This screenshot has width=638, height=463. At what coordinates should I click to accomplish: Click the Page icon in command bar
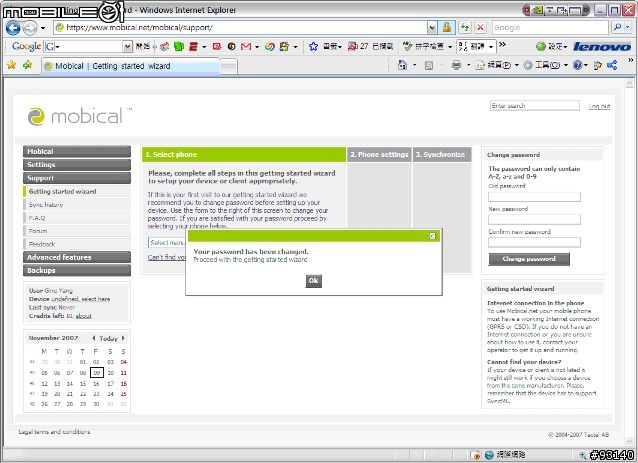coord(480,65)
